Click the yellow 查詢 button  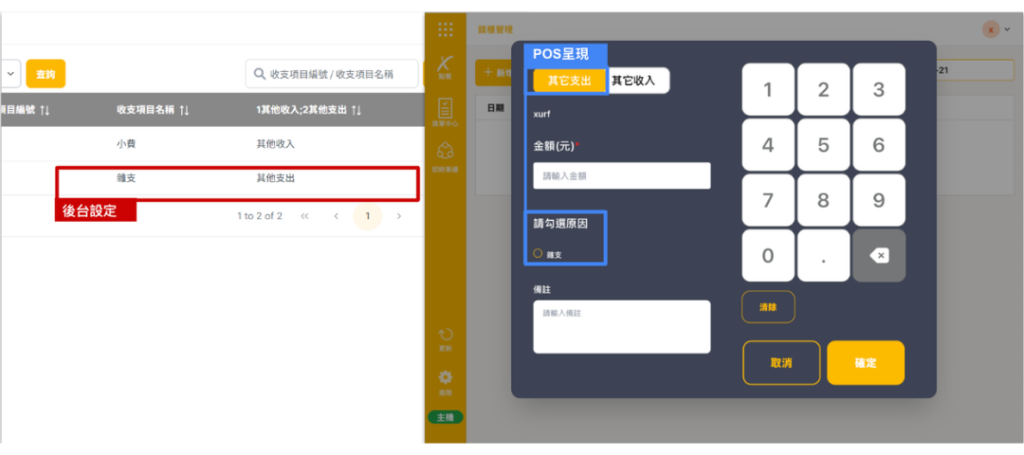click(46, 74)
